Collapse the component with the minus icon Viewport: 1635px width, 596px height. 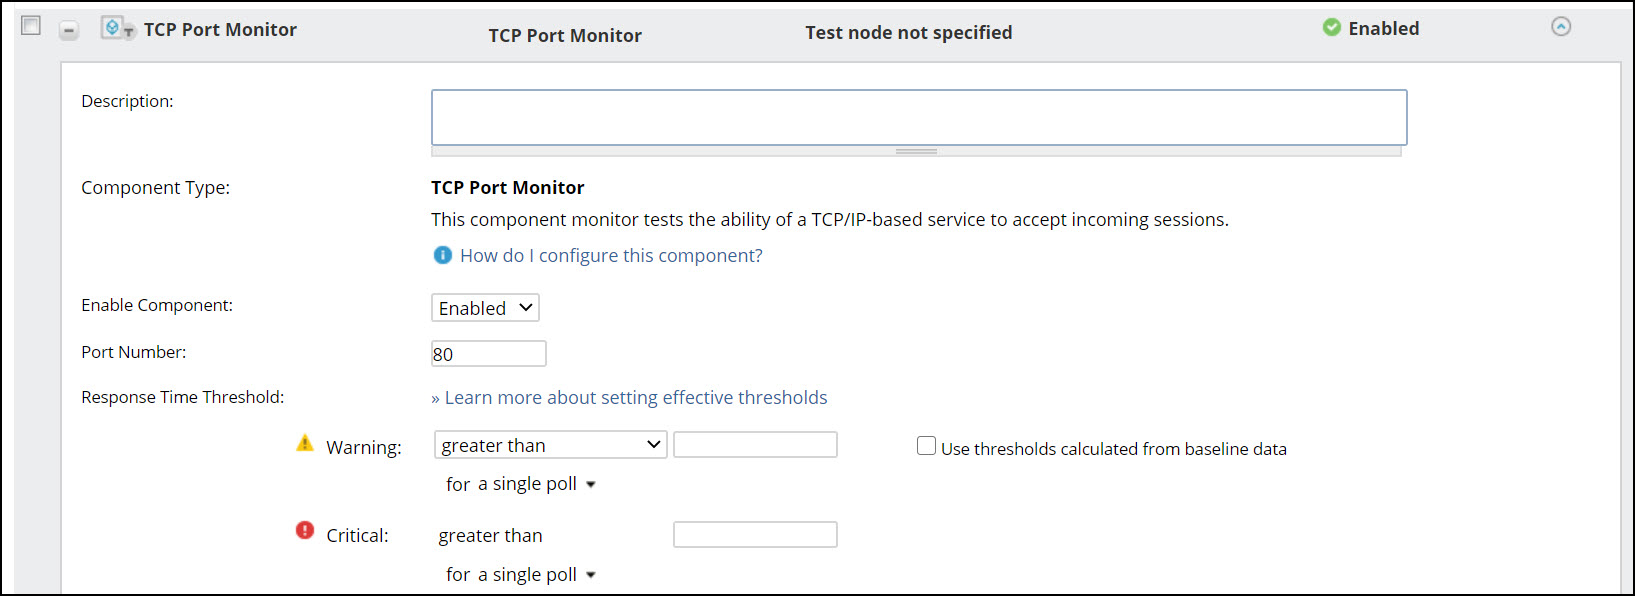tap(68, 31)
